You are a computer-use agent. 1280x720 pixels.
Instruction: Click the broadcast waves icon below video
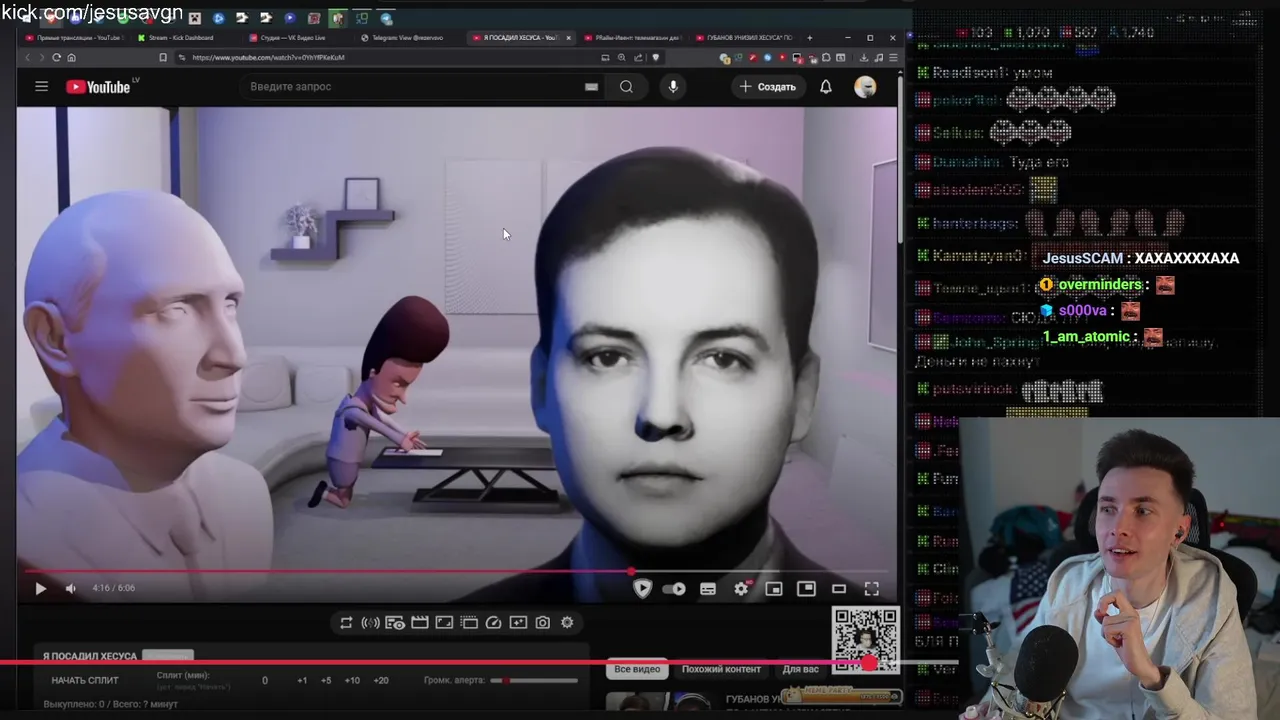(x=370, y=622)
